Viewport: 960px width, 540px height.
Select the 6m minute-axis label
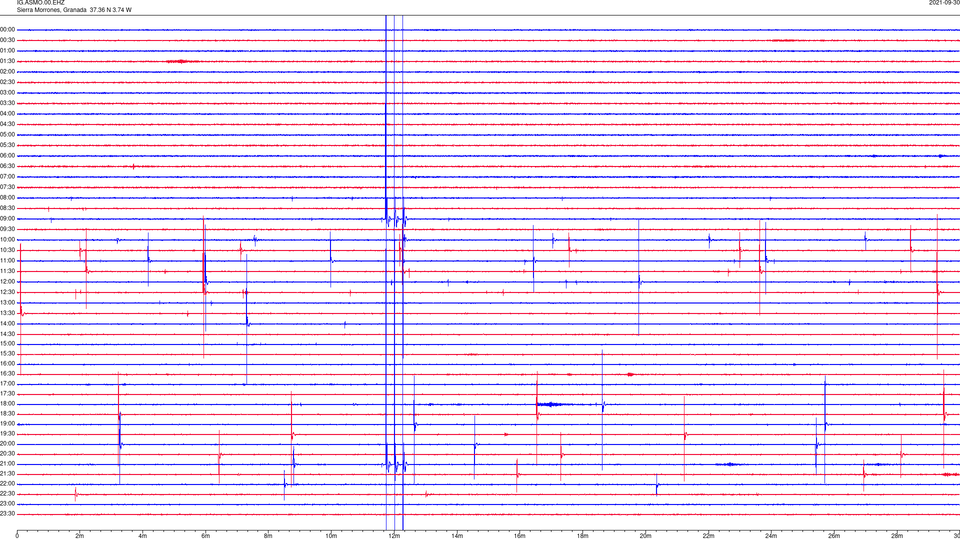pyautogui.click(x=206, y=536)
